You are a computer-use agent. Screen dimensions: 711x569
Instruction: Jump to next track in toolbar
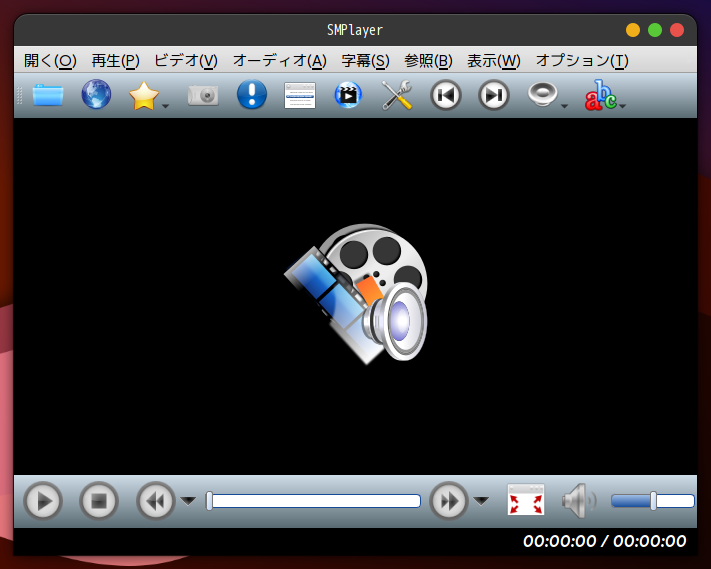tap(494, 95)
